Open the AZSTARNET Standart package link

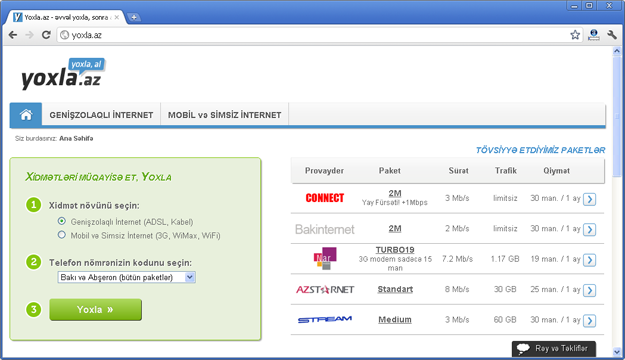click(395, 289)
